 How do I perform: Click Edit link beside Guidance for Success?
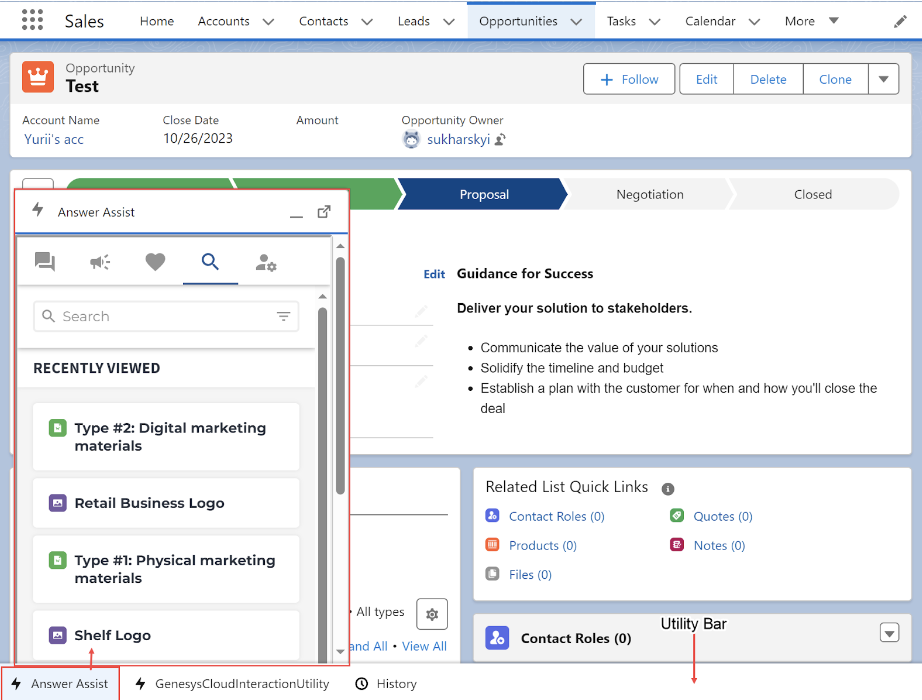pos(435,274)
